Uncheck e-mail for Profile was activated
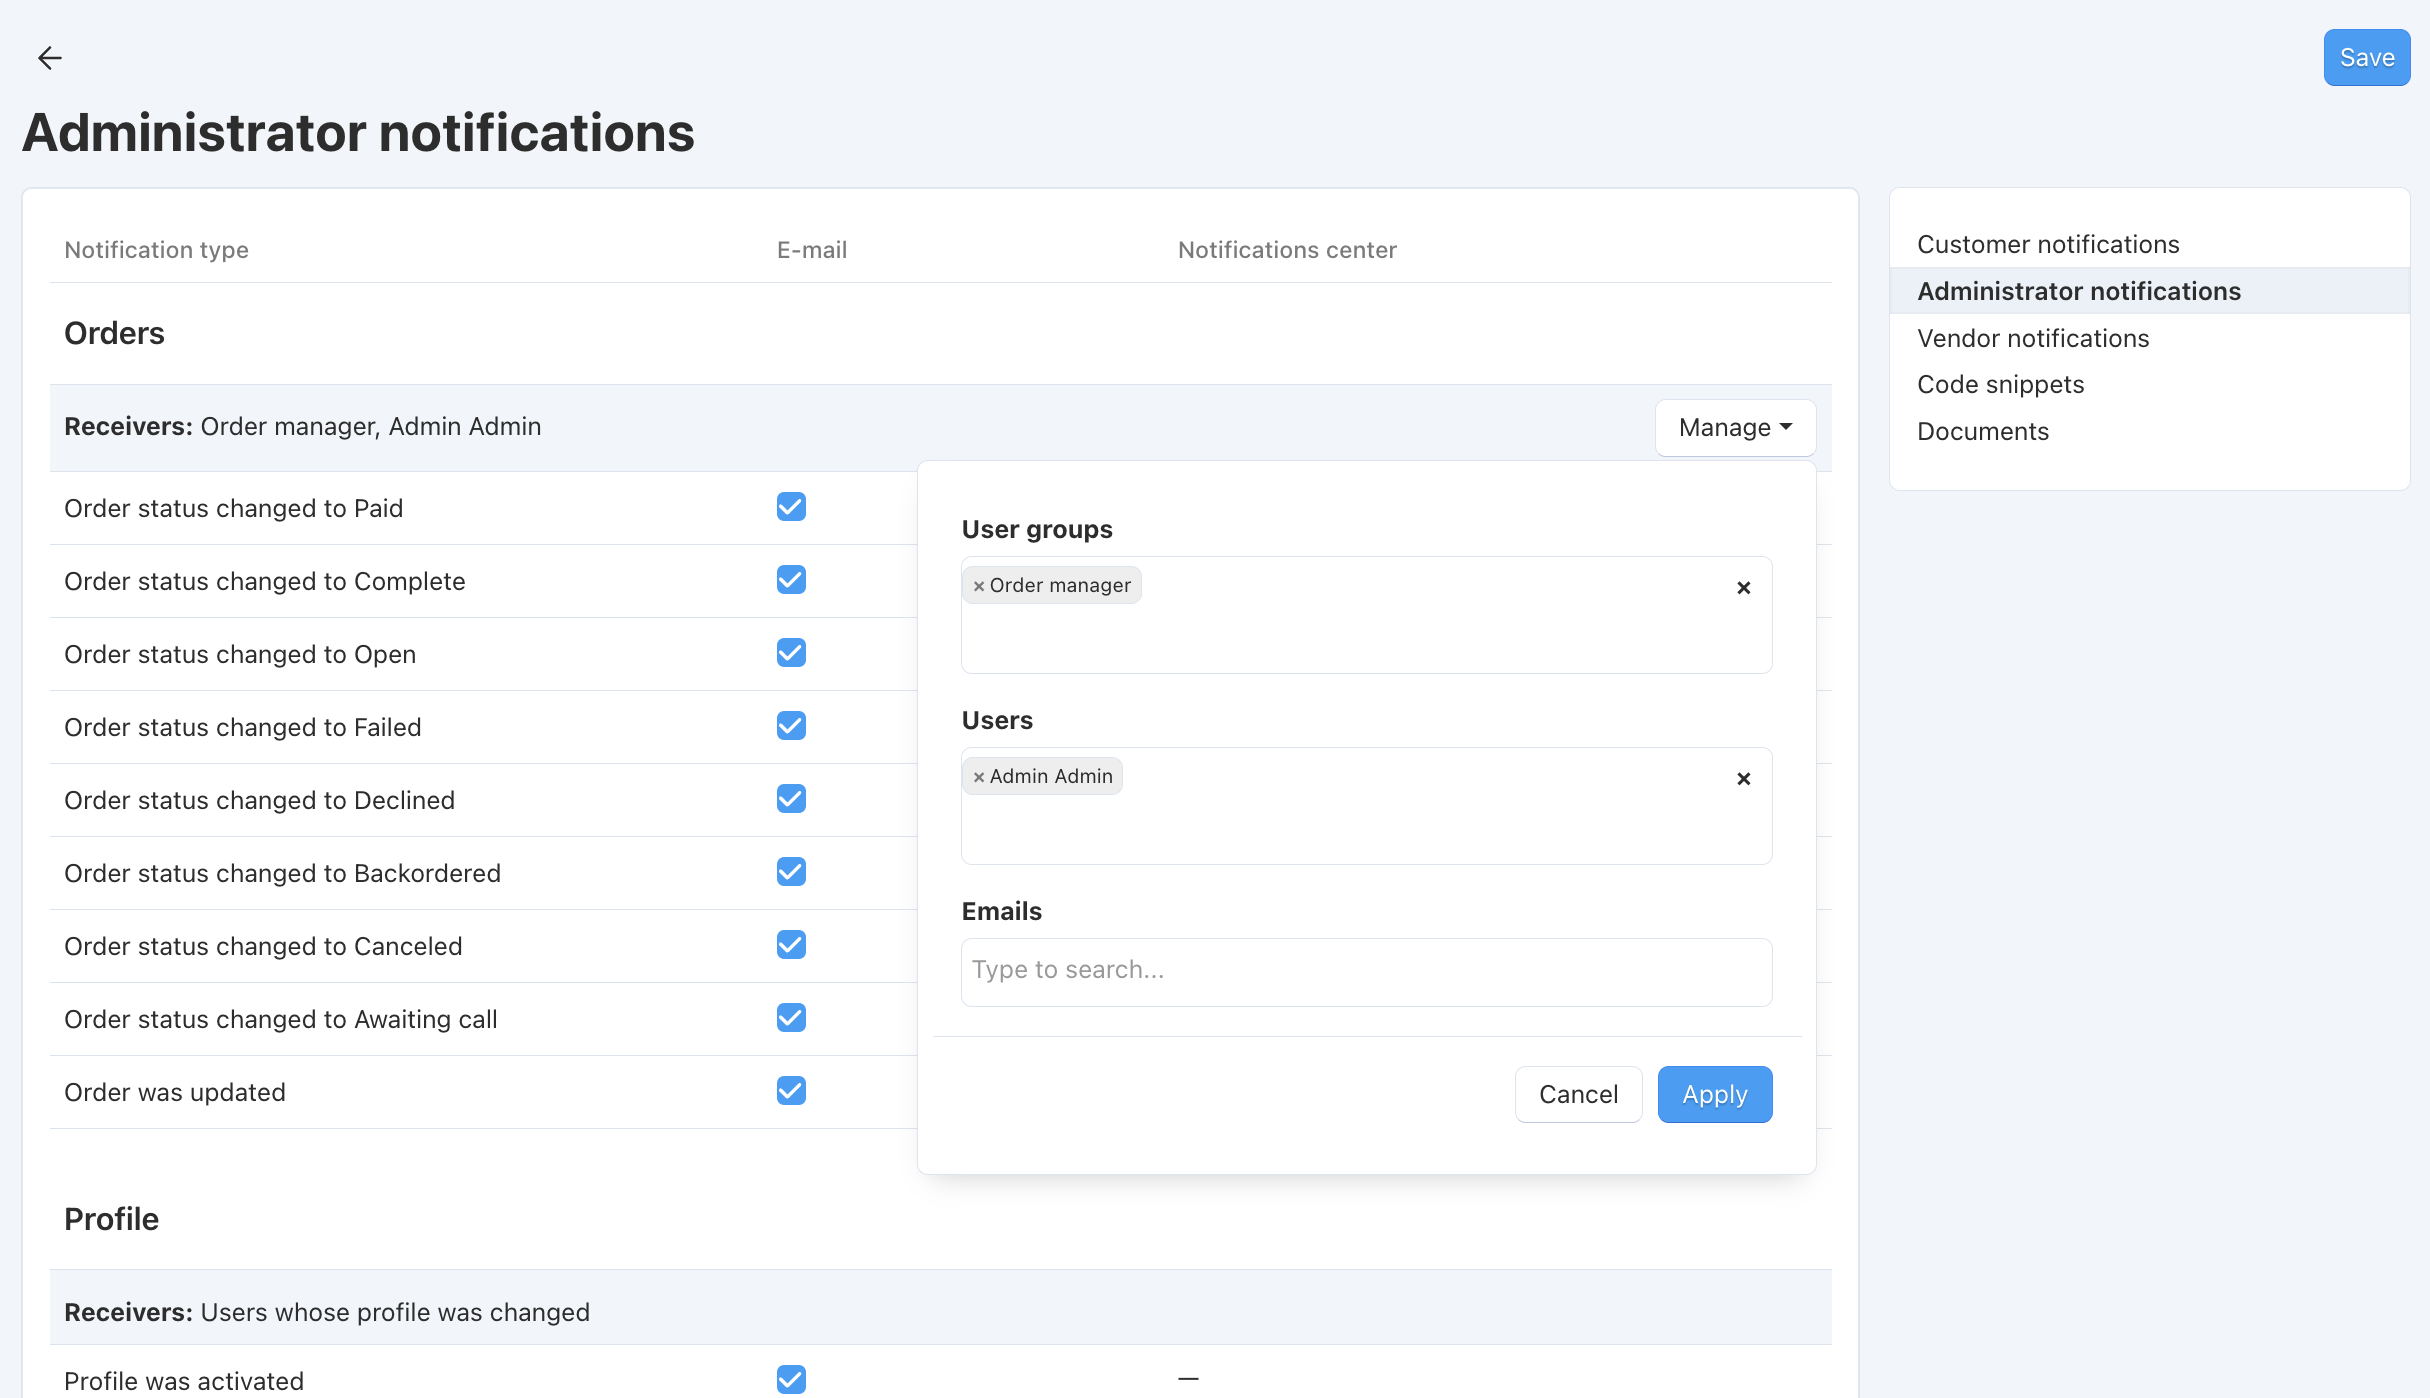This screenshot has width=2430, height=1398. coord(791,1380)
